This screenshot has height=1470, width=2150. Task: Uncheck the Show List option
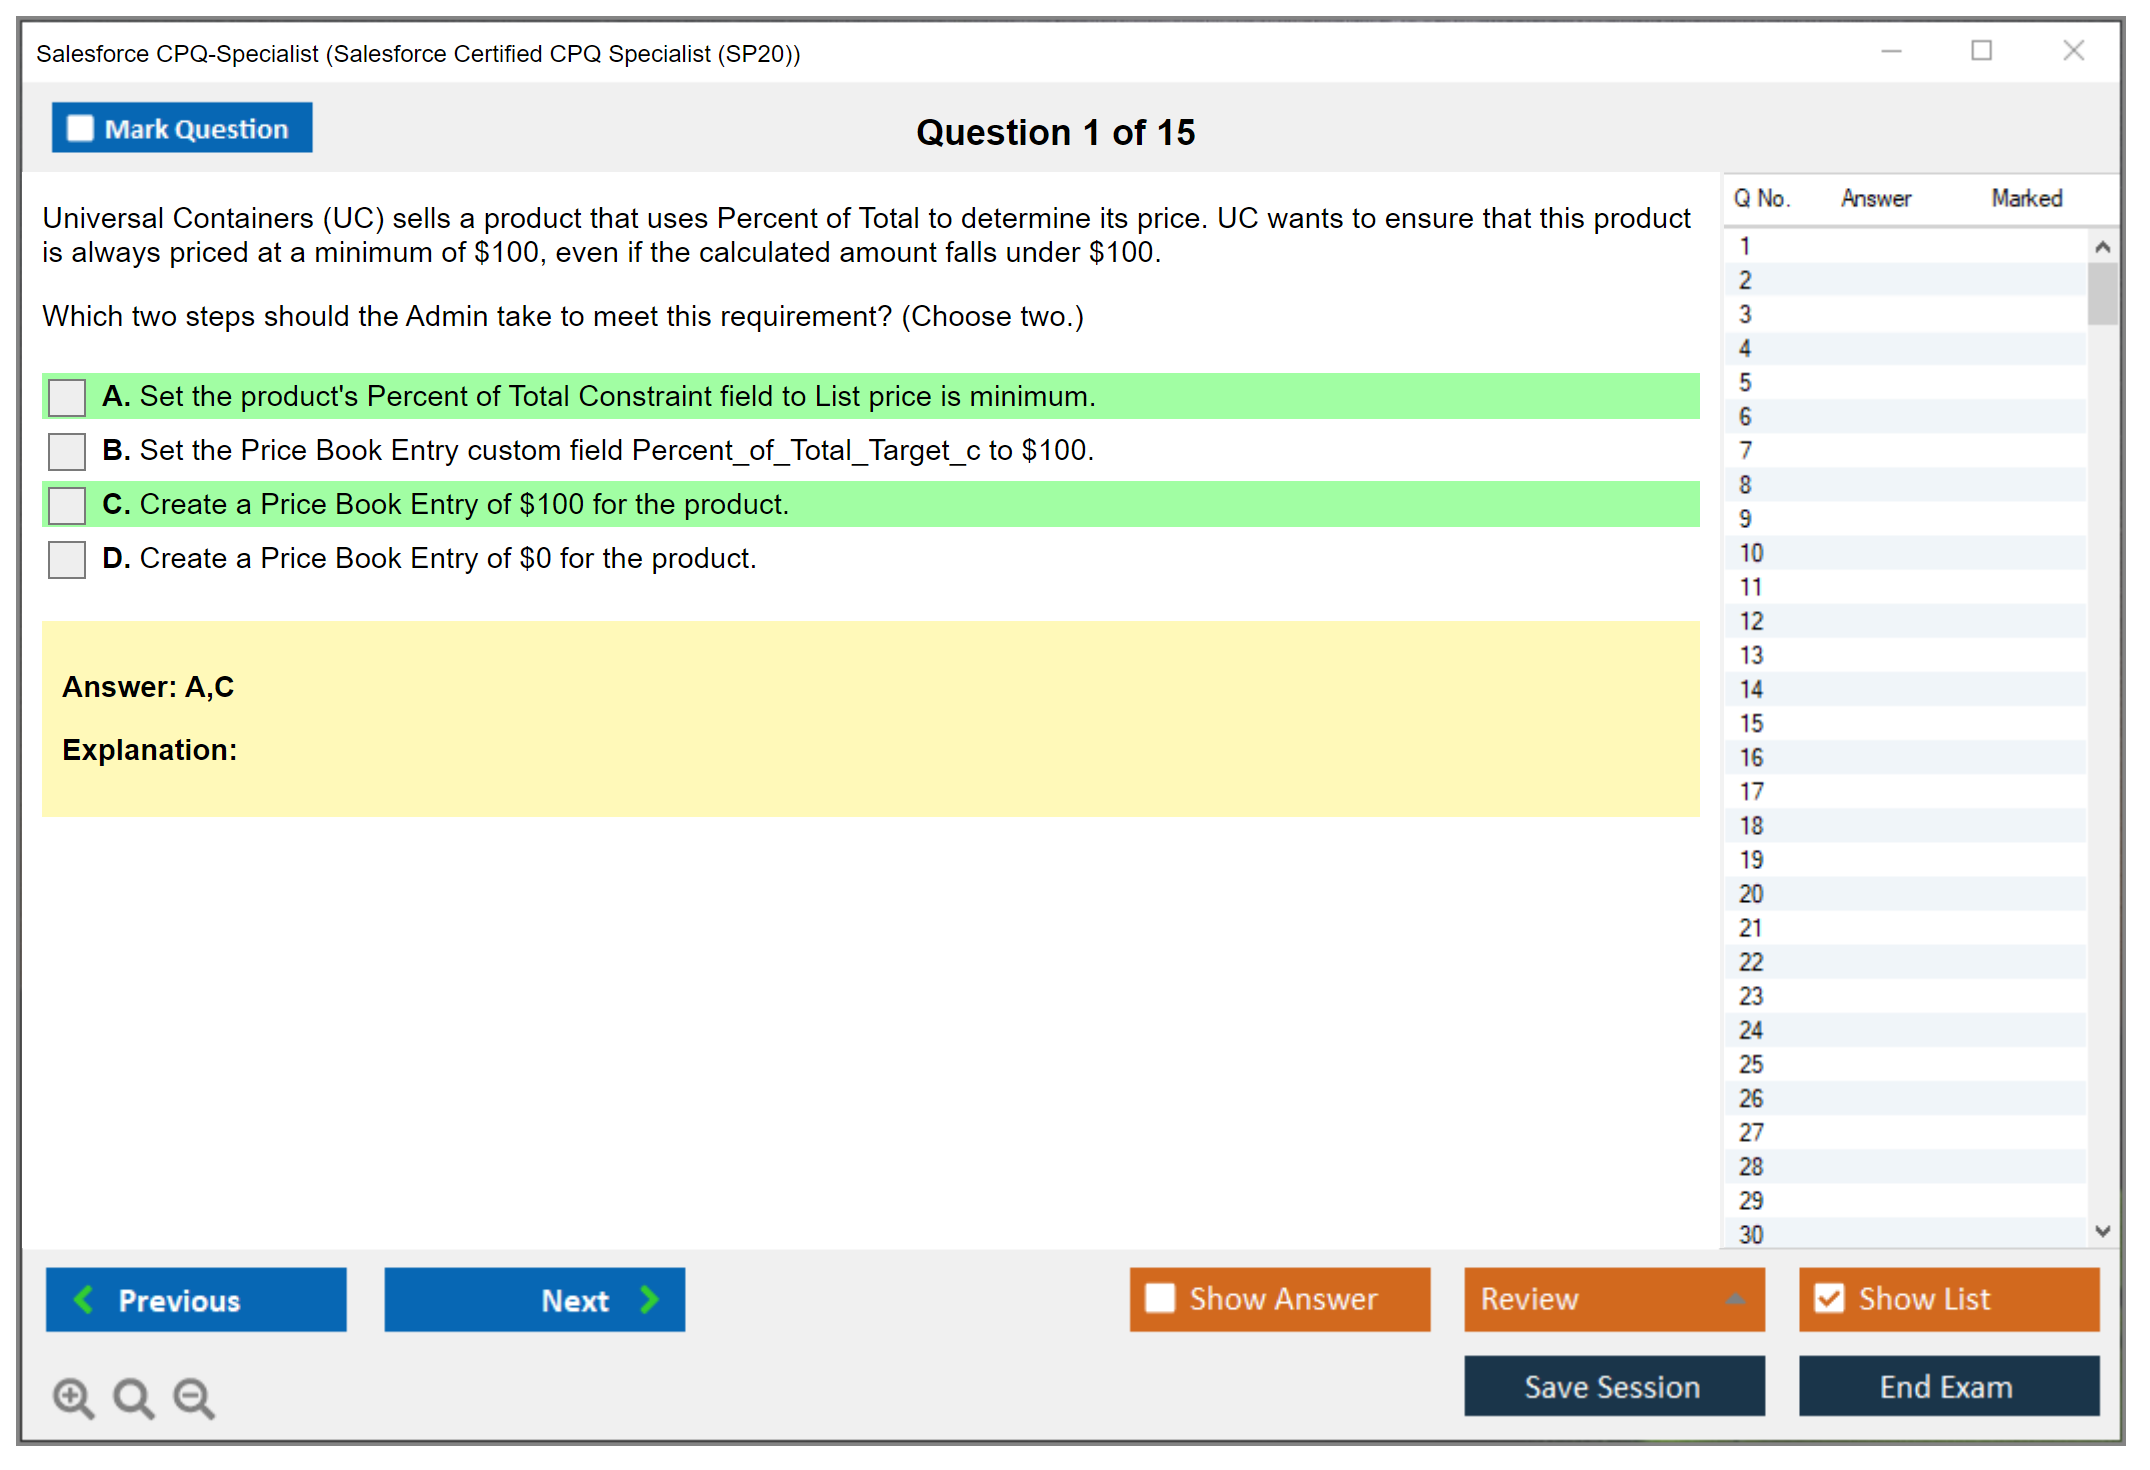1829,1298
